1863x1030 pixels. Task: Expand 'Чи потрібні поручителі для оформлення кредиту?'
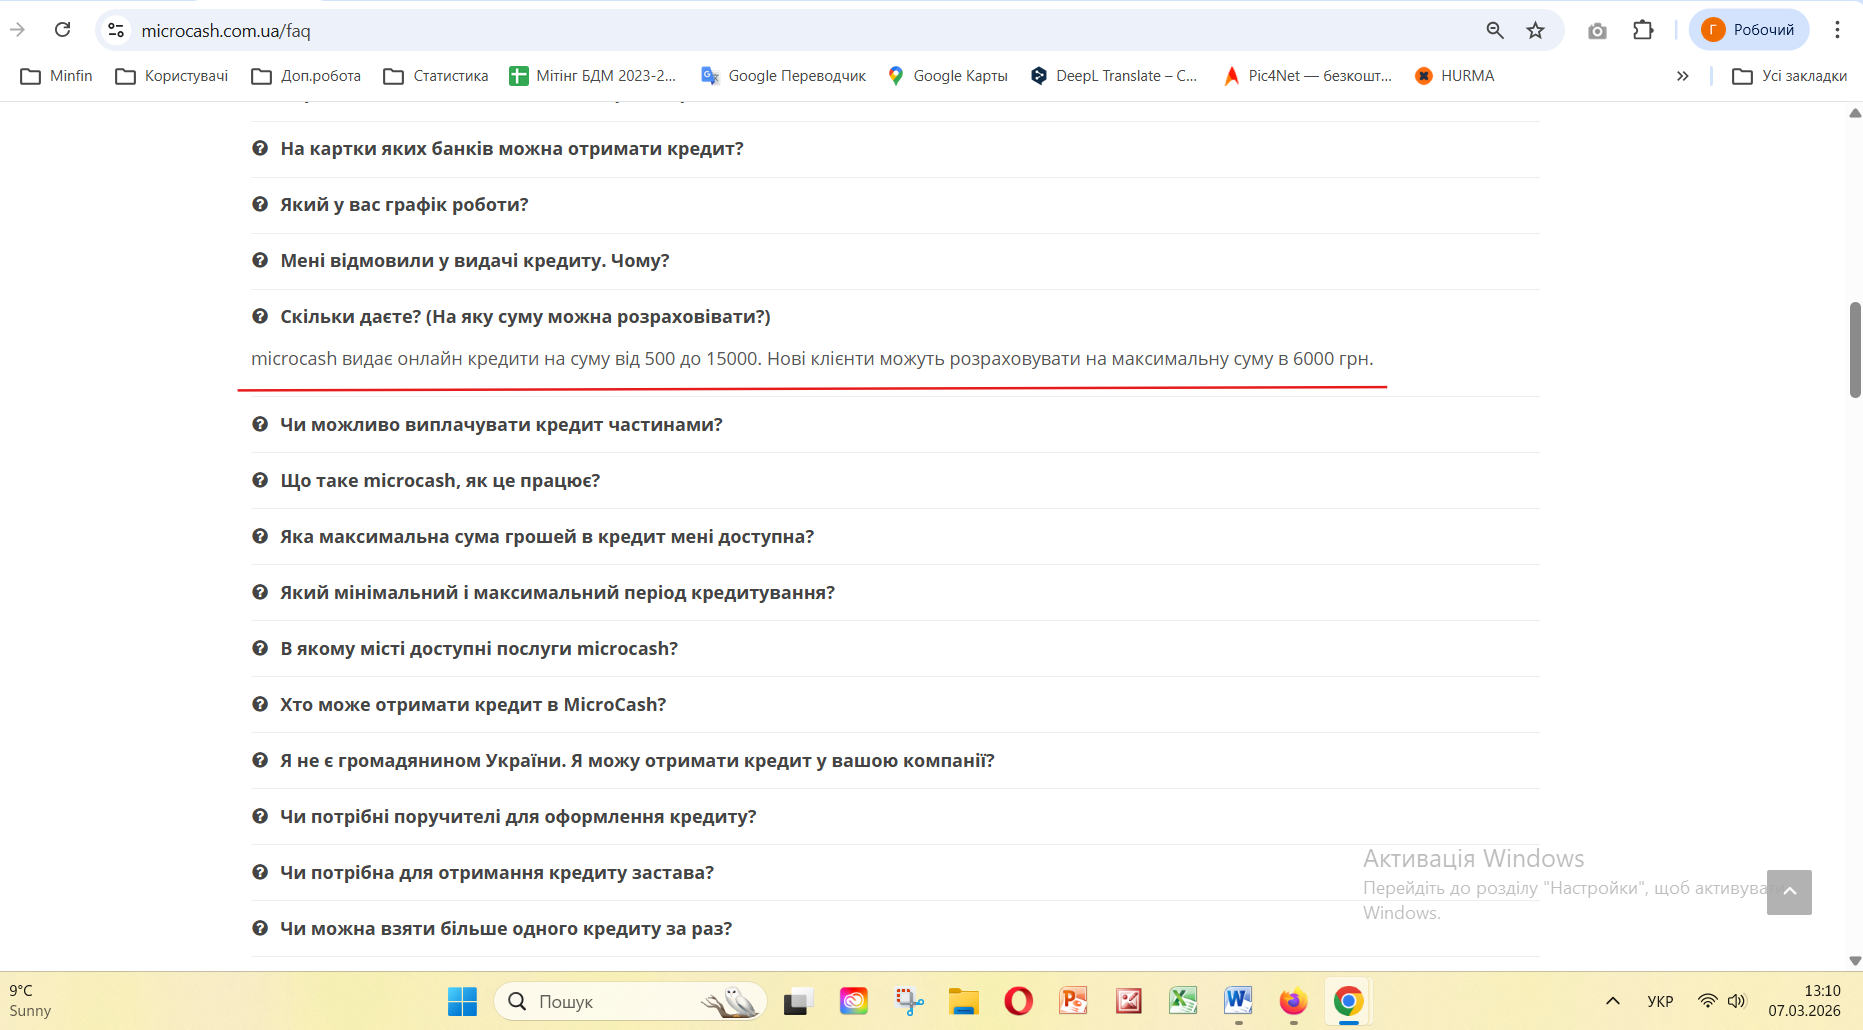click(895, 817)
